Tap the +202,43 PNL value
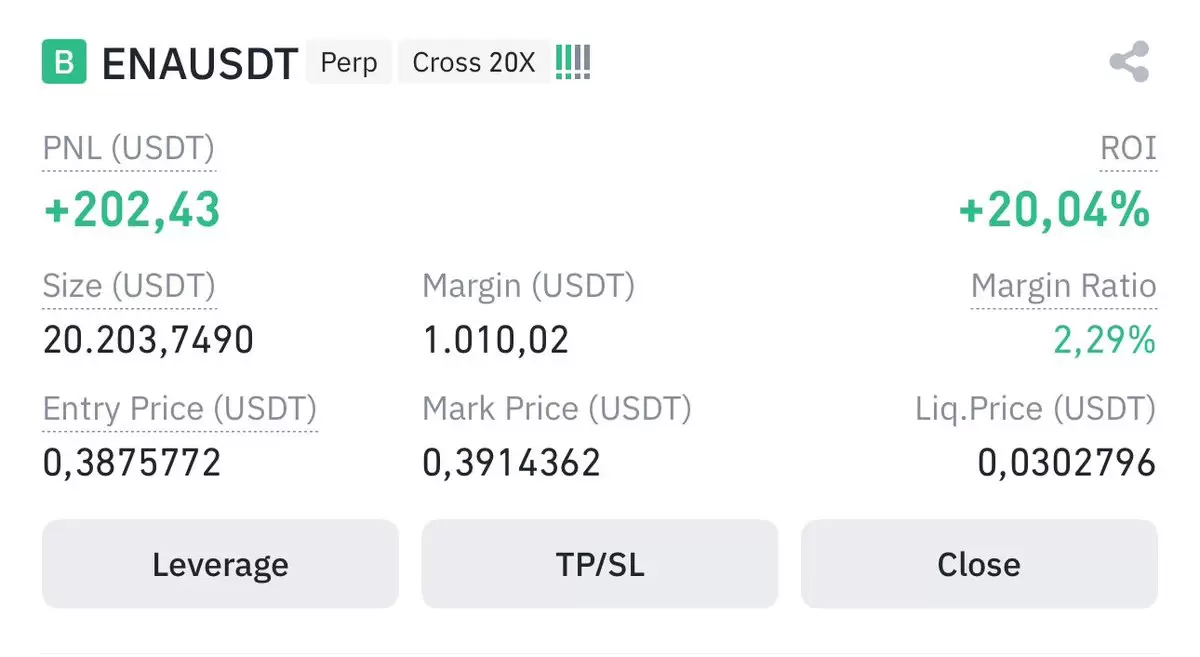 pos(132,210)
